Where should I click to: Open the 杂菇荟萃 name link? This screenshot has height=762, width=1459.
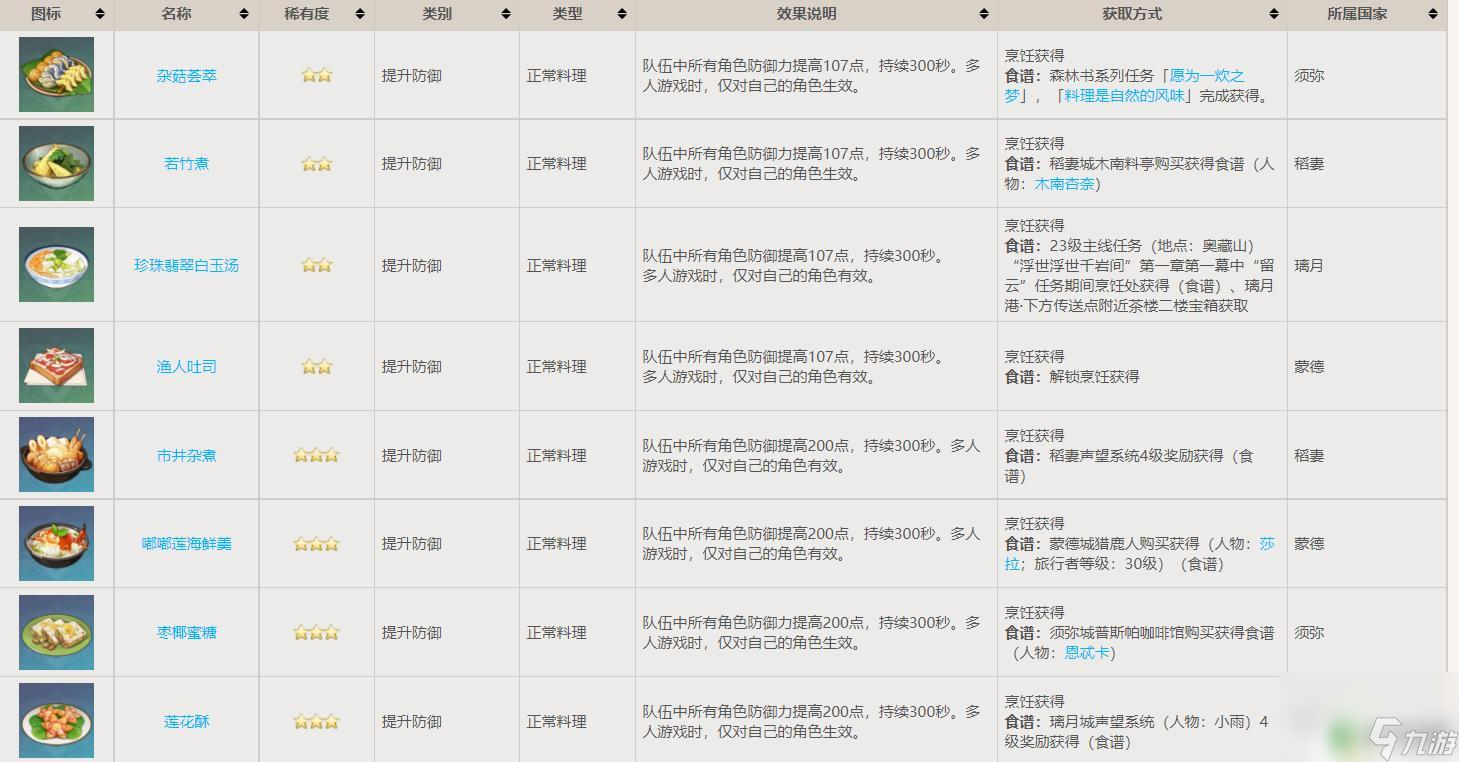[x=187, y=75]
